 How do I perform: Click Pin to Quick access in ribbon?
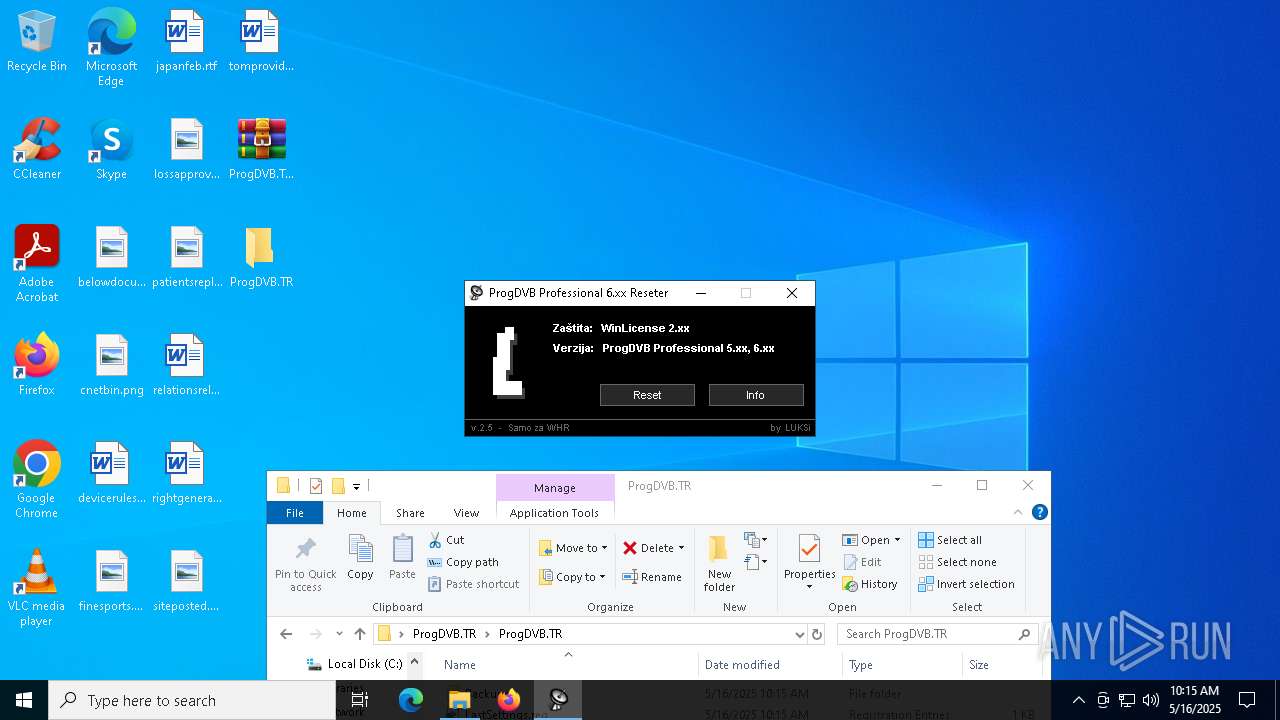306,565
